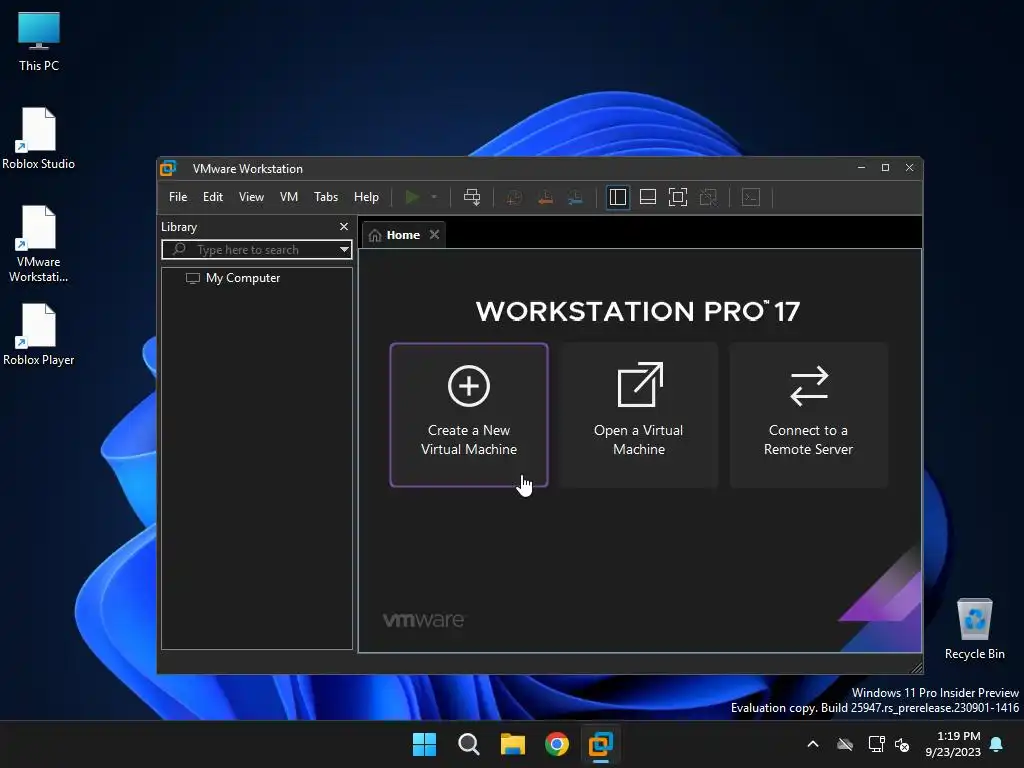The height and width of the screenshot is (768, 1024).
Task: Click the Revert to Snapshot toolbar icon
Action: pyautogui.click(x=545, y=197)
